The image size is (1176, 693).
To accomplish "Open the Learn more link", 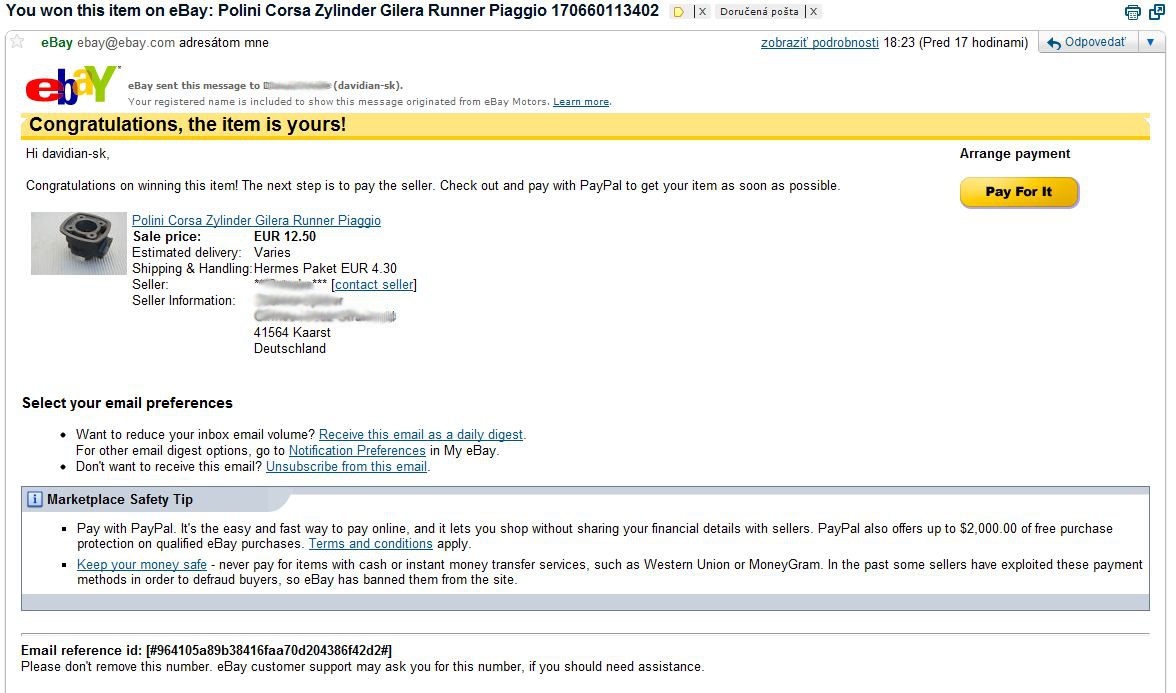I will click(580, 102).
